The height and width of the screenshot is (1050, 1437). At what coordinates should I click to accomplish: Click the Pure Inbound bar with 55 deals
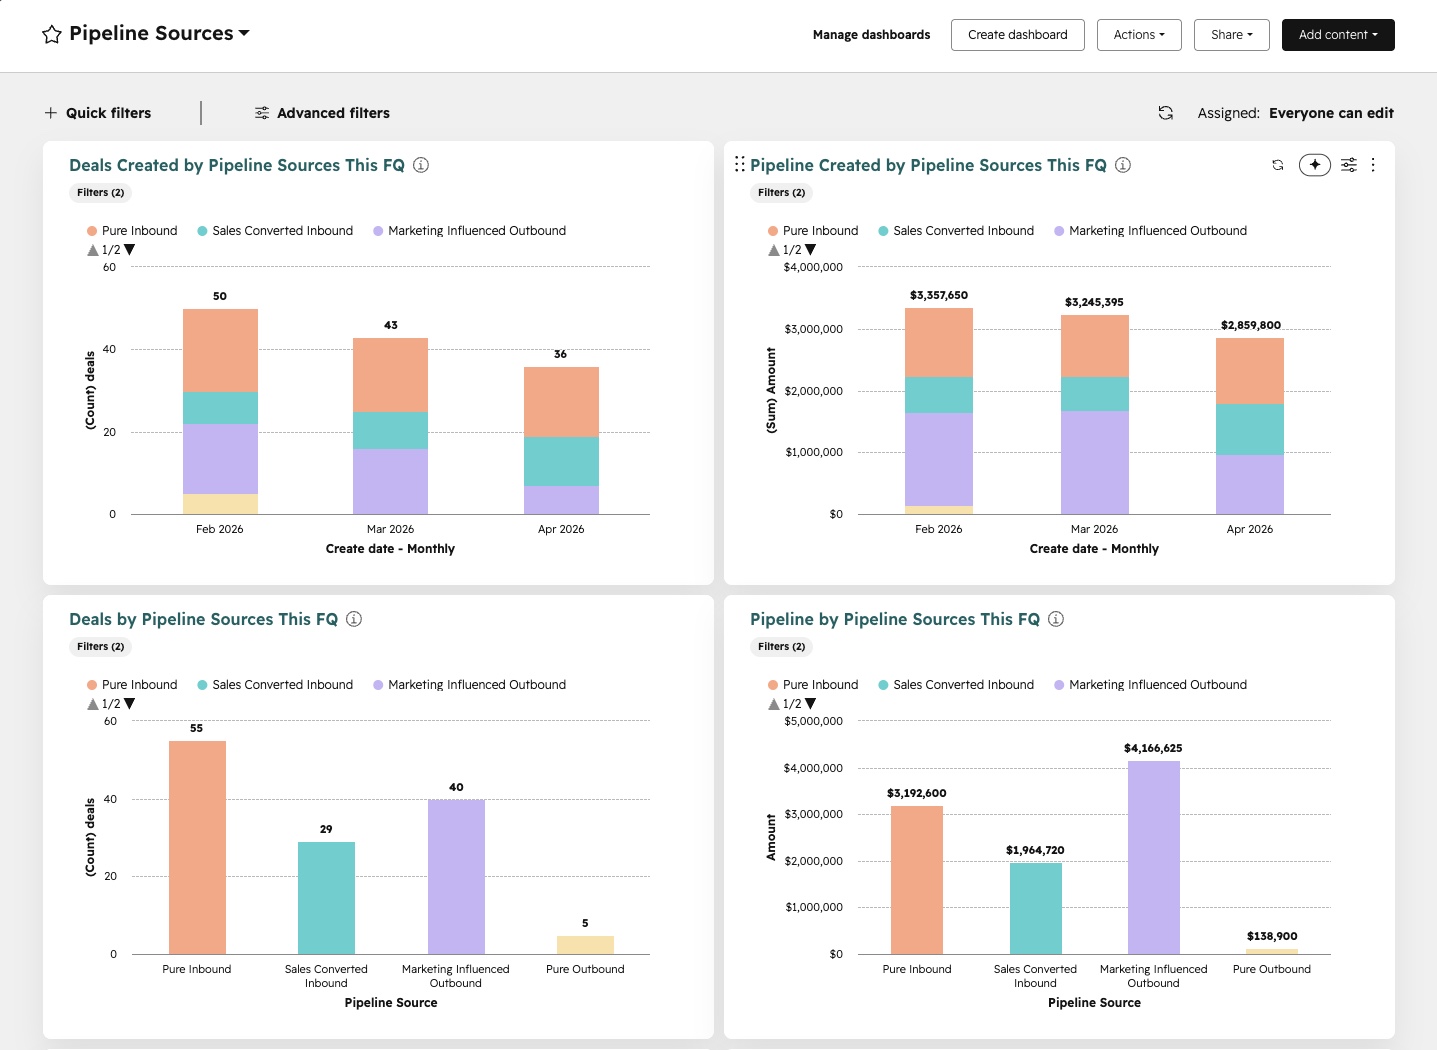(x=197, y=847)
